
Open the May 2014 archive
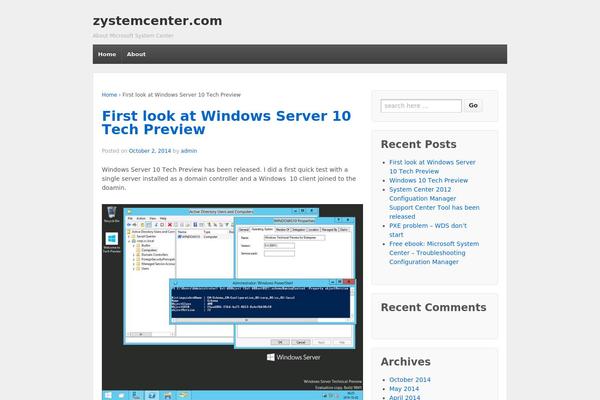pos(404,389)
